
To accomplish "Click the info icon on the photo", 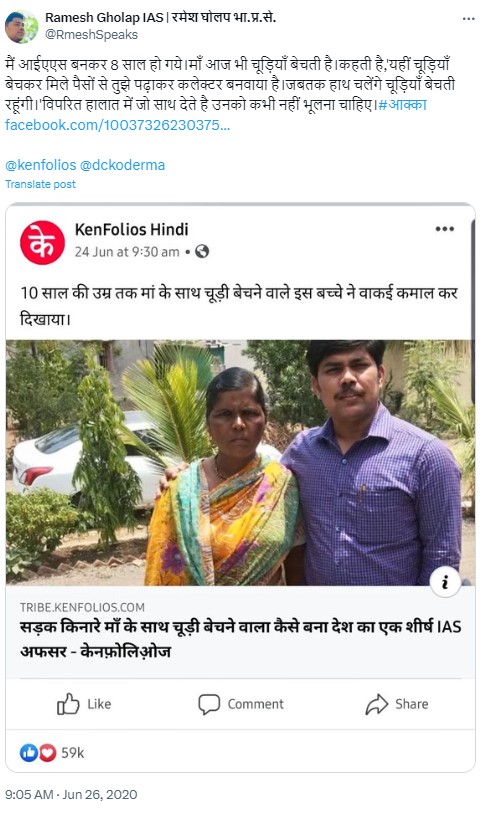I will click(445, 582).
